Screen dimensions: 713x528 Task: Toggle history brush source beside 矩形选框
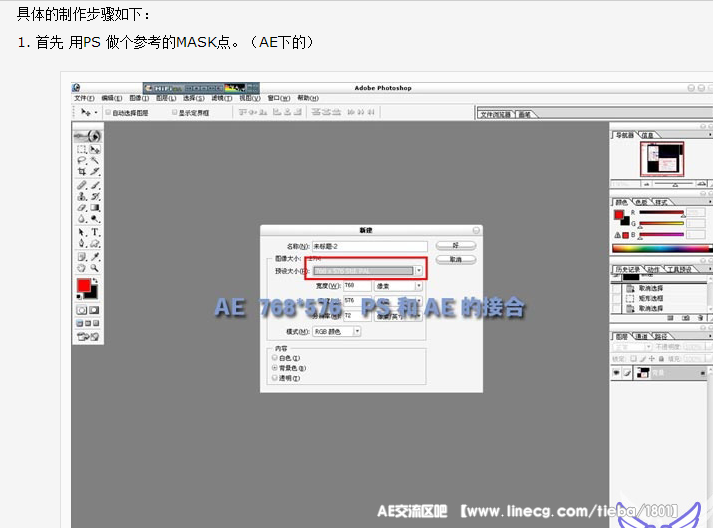(x=616, y=298)
